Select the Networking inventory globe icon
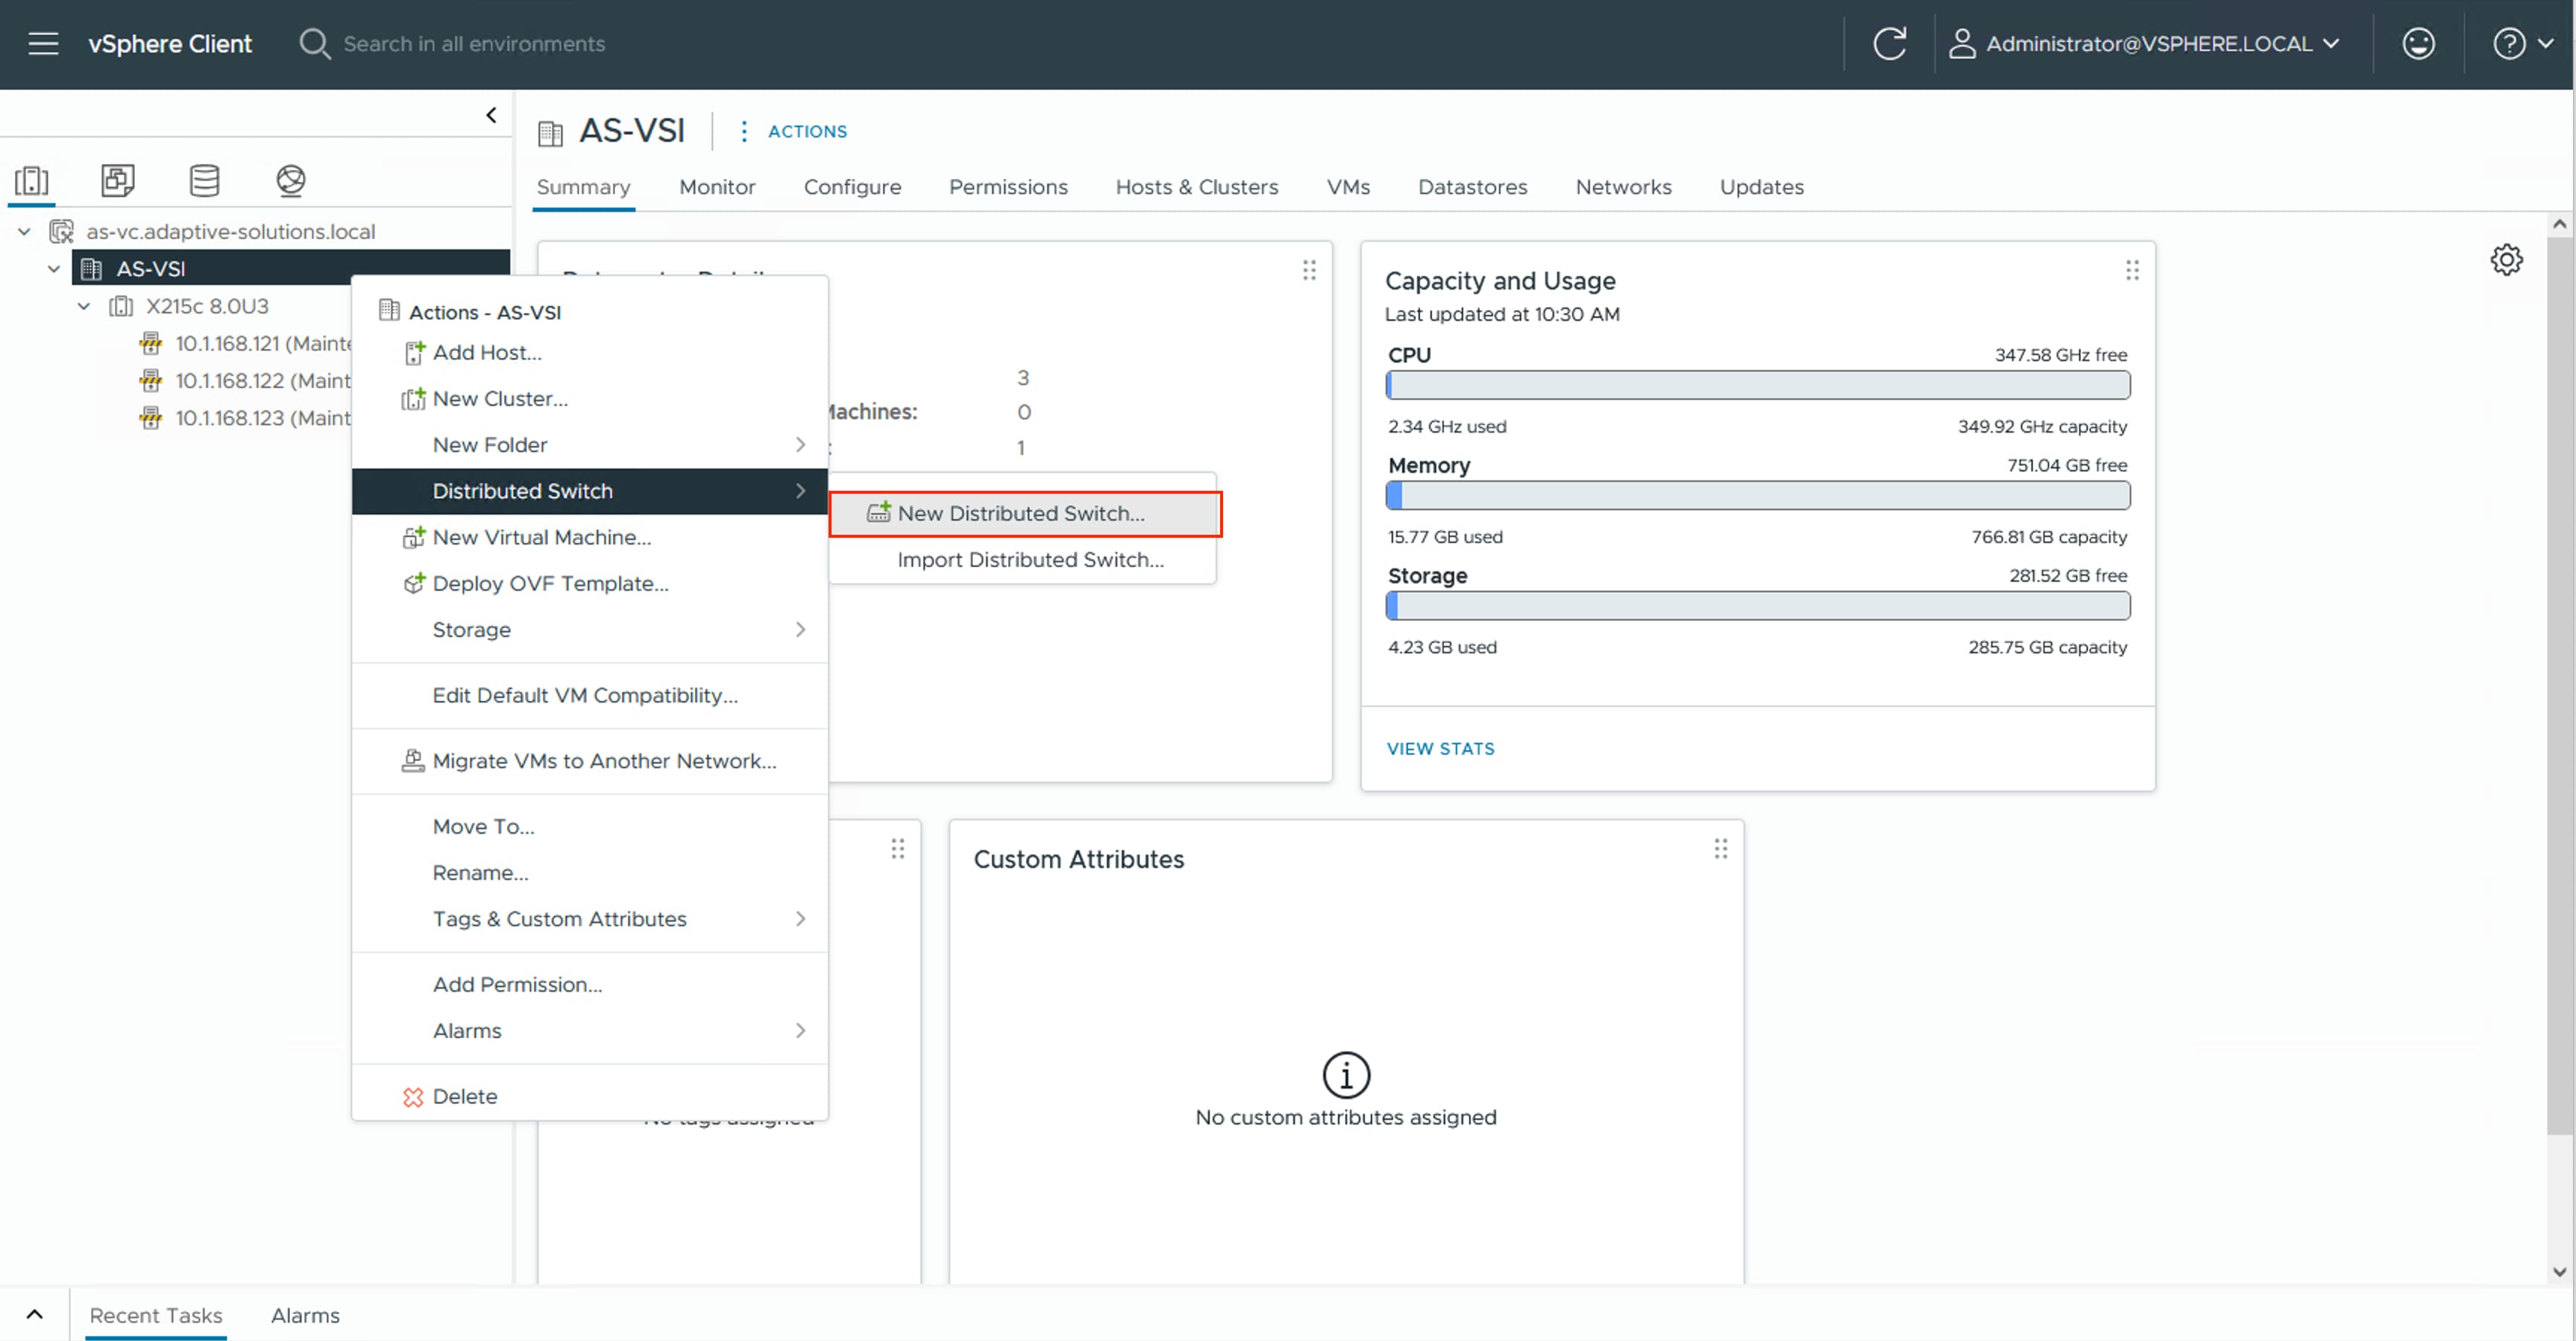2576x1341 pixels. coord(290,181)
